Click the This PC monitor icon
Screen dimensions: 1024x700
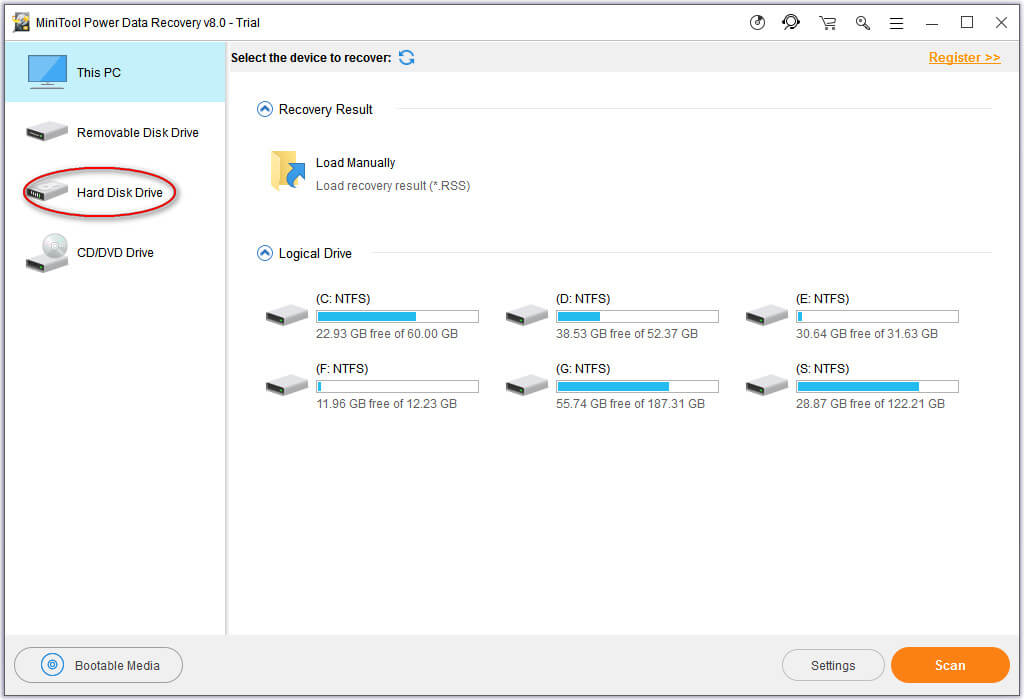tap(47, 71)
